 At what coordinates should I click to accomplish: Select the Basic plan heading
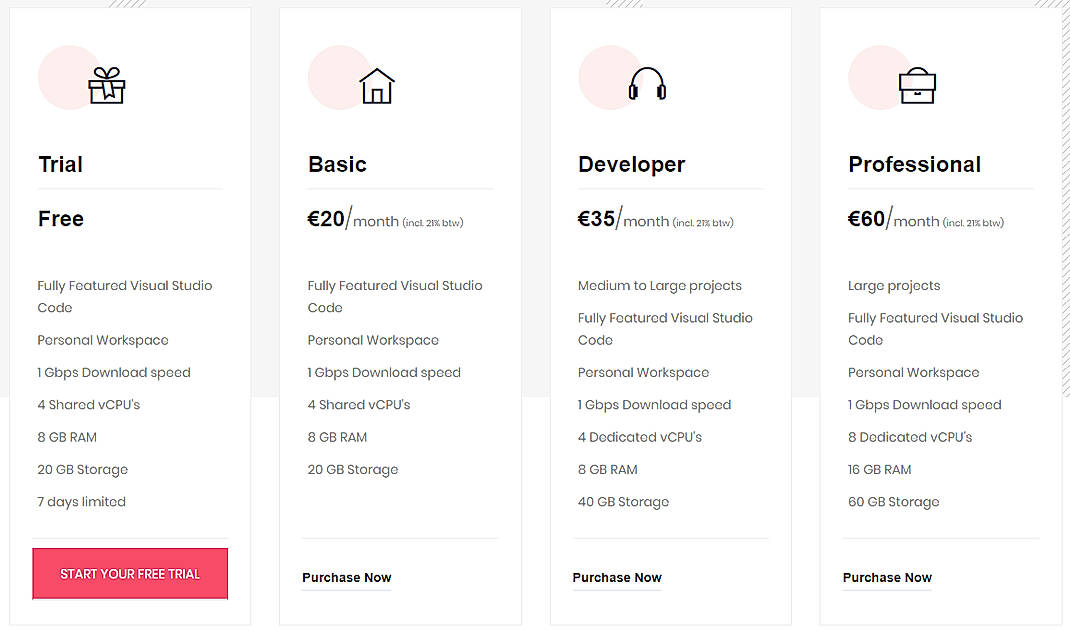point(336,164)
